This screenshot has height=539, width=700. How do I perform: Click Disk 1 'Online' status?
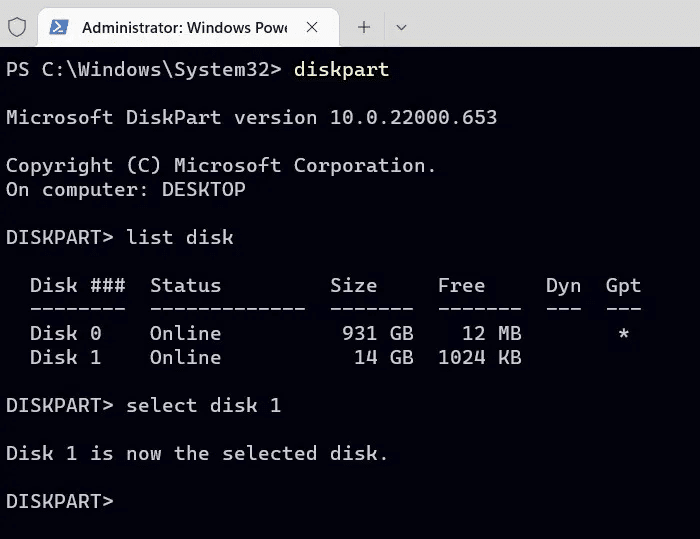tap(185, 357)
